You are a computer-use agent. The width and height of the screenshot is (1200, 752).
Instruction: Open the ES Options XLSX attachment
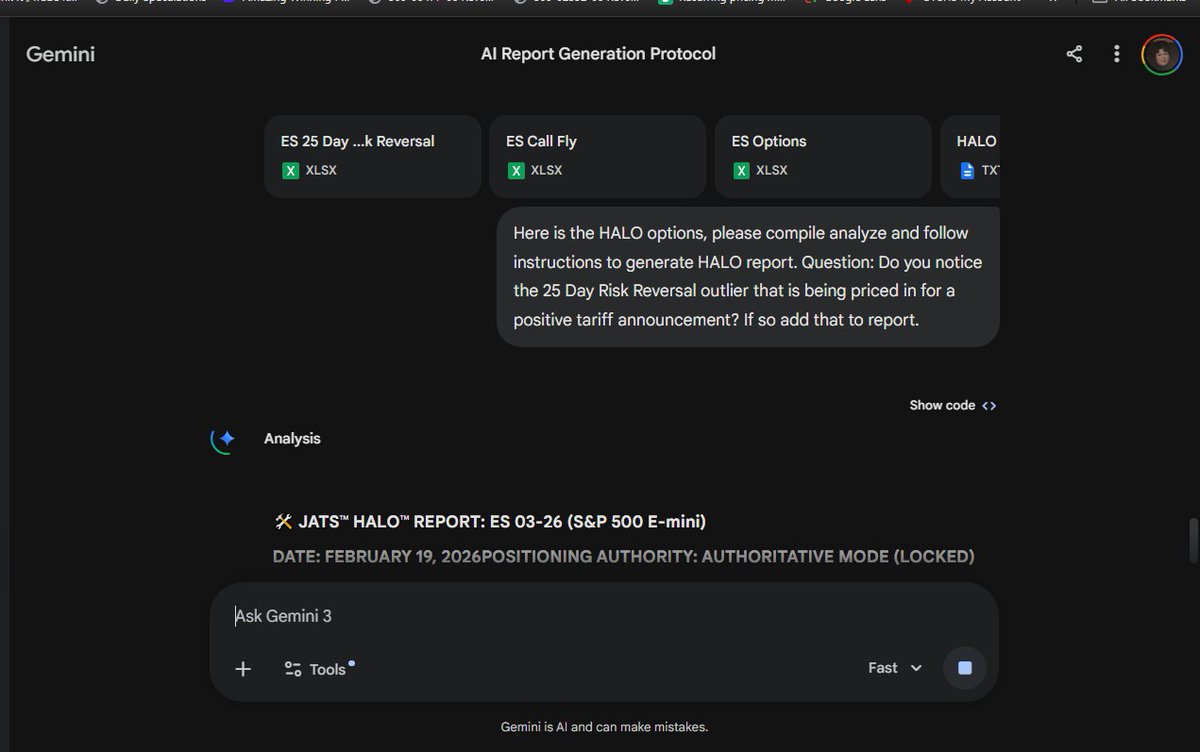(x=823, y=156)
